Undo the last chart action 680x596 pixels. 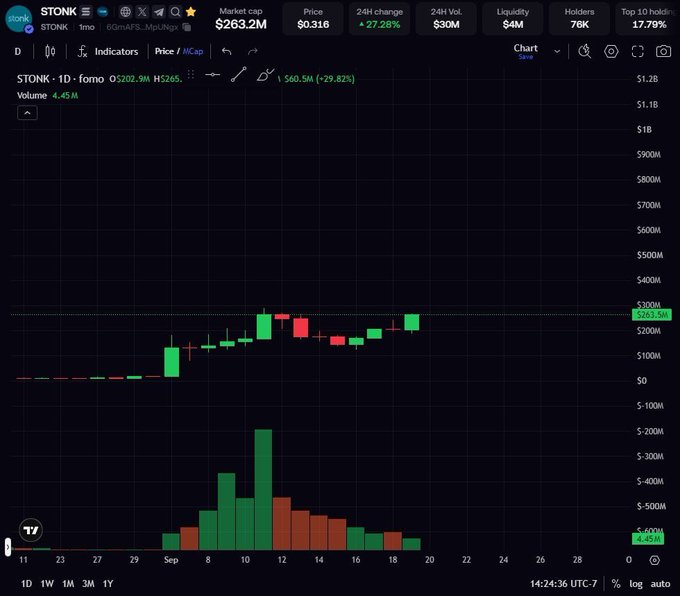tap(226, 51)
